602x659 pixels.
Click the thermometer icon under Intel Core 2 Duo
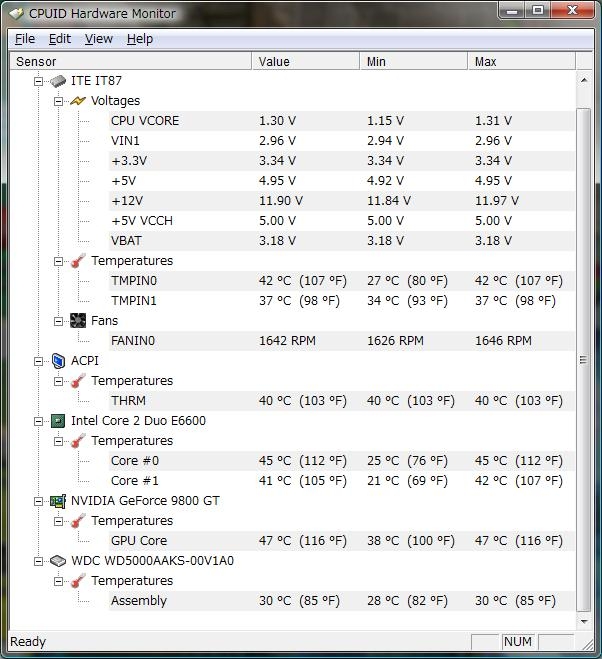(x=78, y=441)
